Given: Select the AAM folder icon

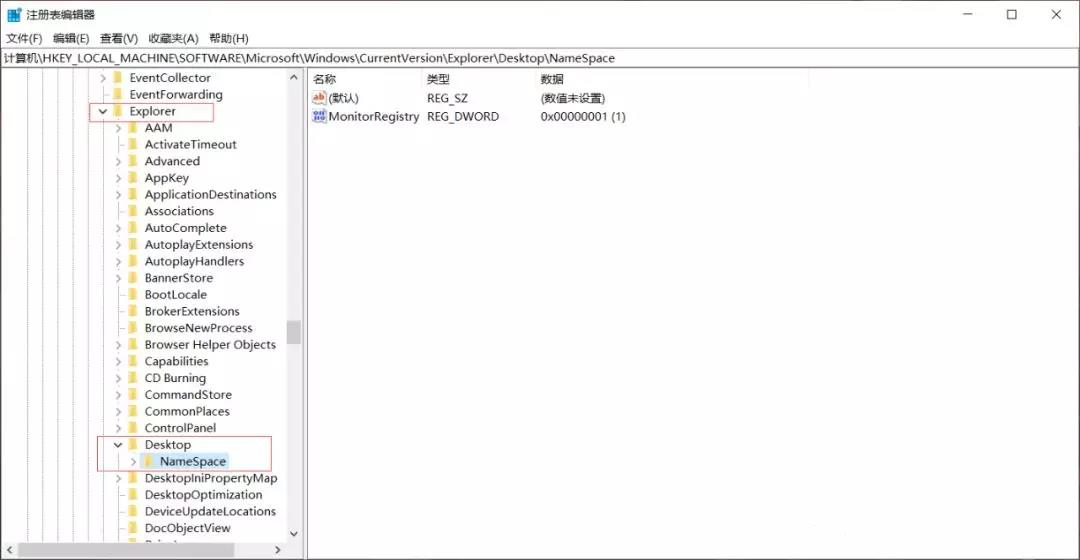Looking at the screenshot, I should [x=133, y=127].
